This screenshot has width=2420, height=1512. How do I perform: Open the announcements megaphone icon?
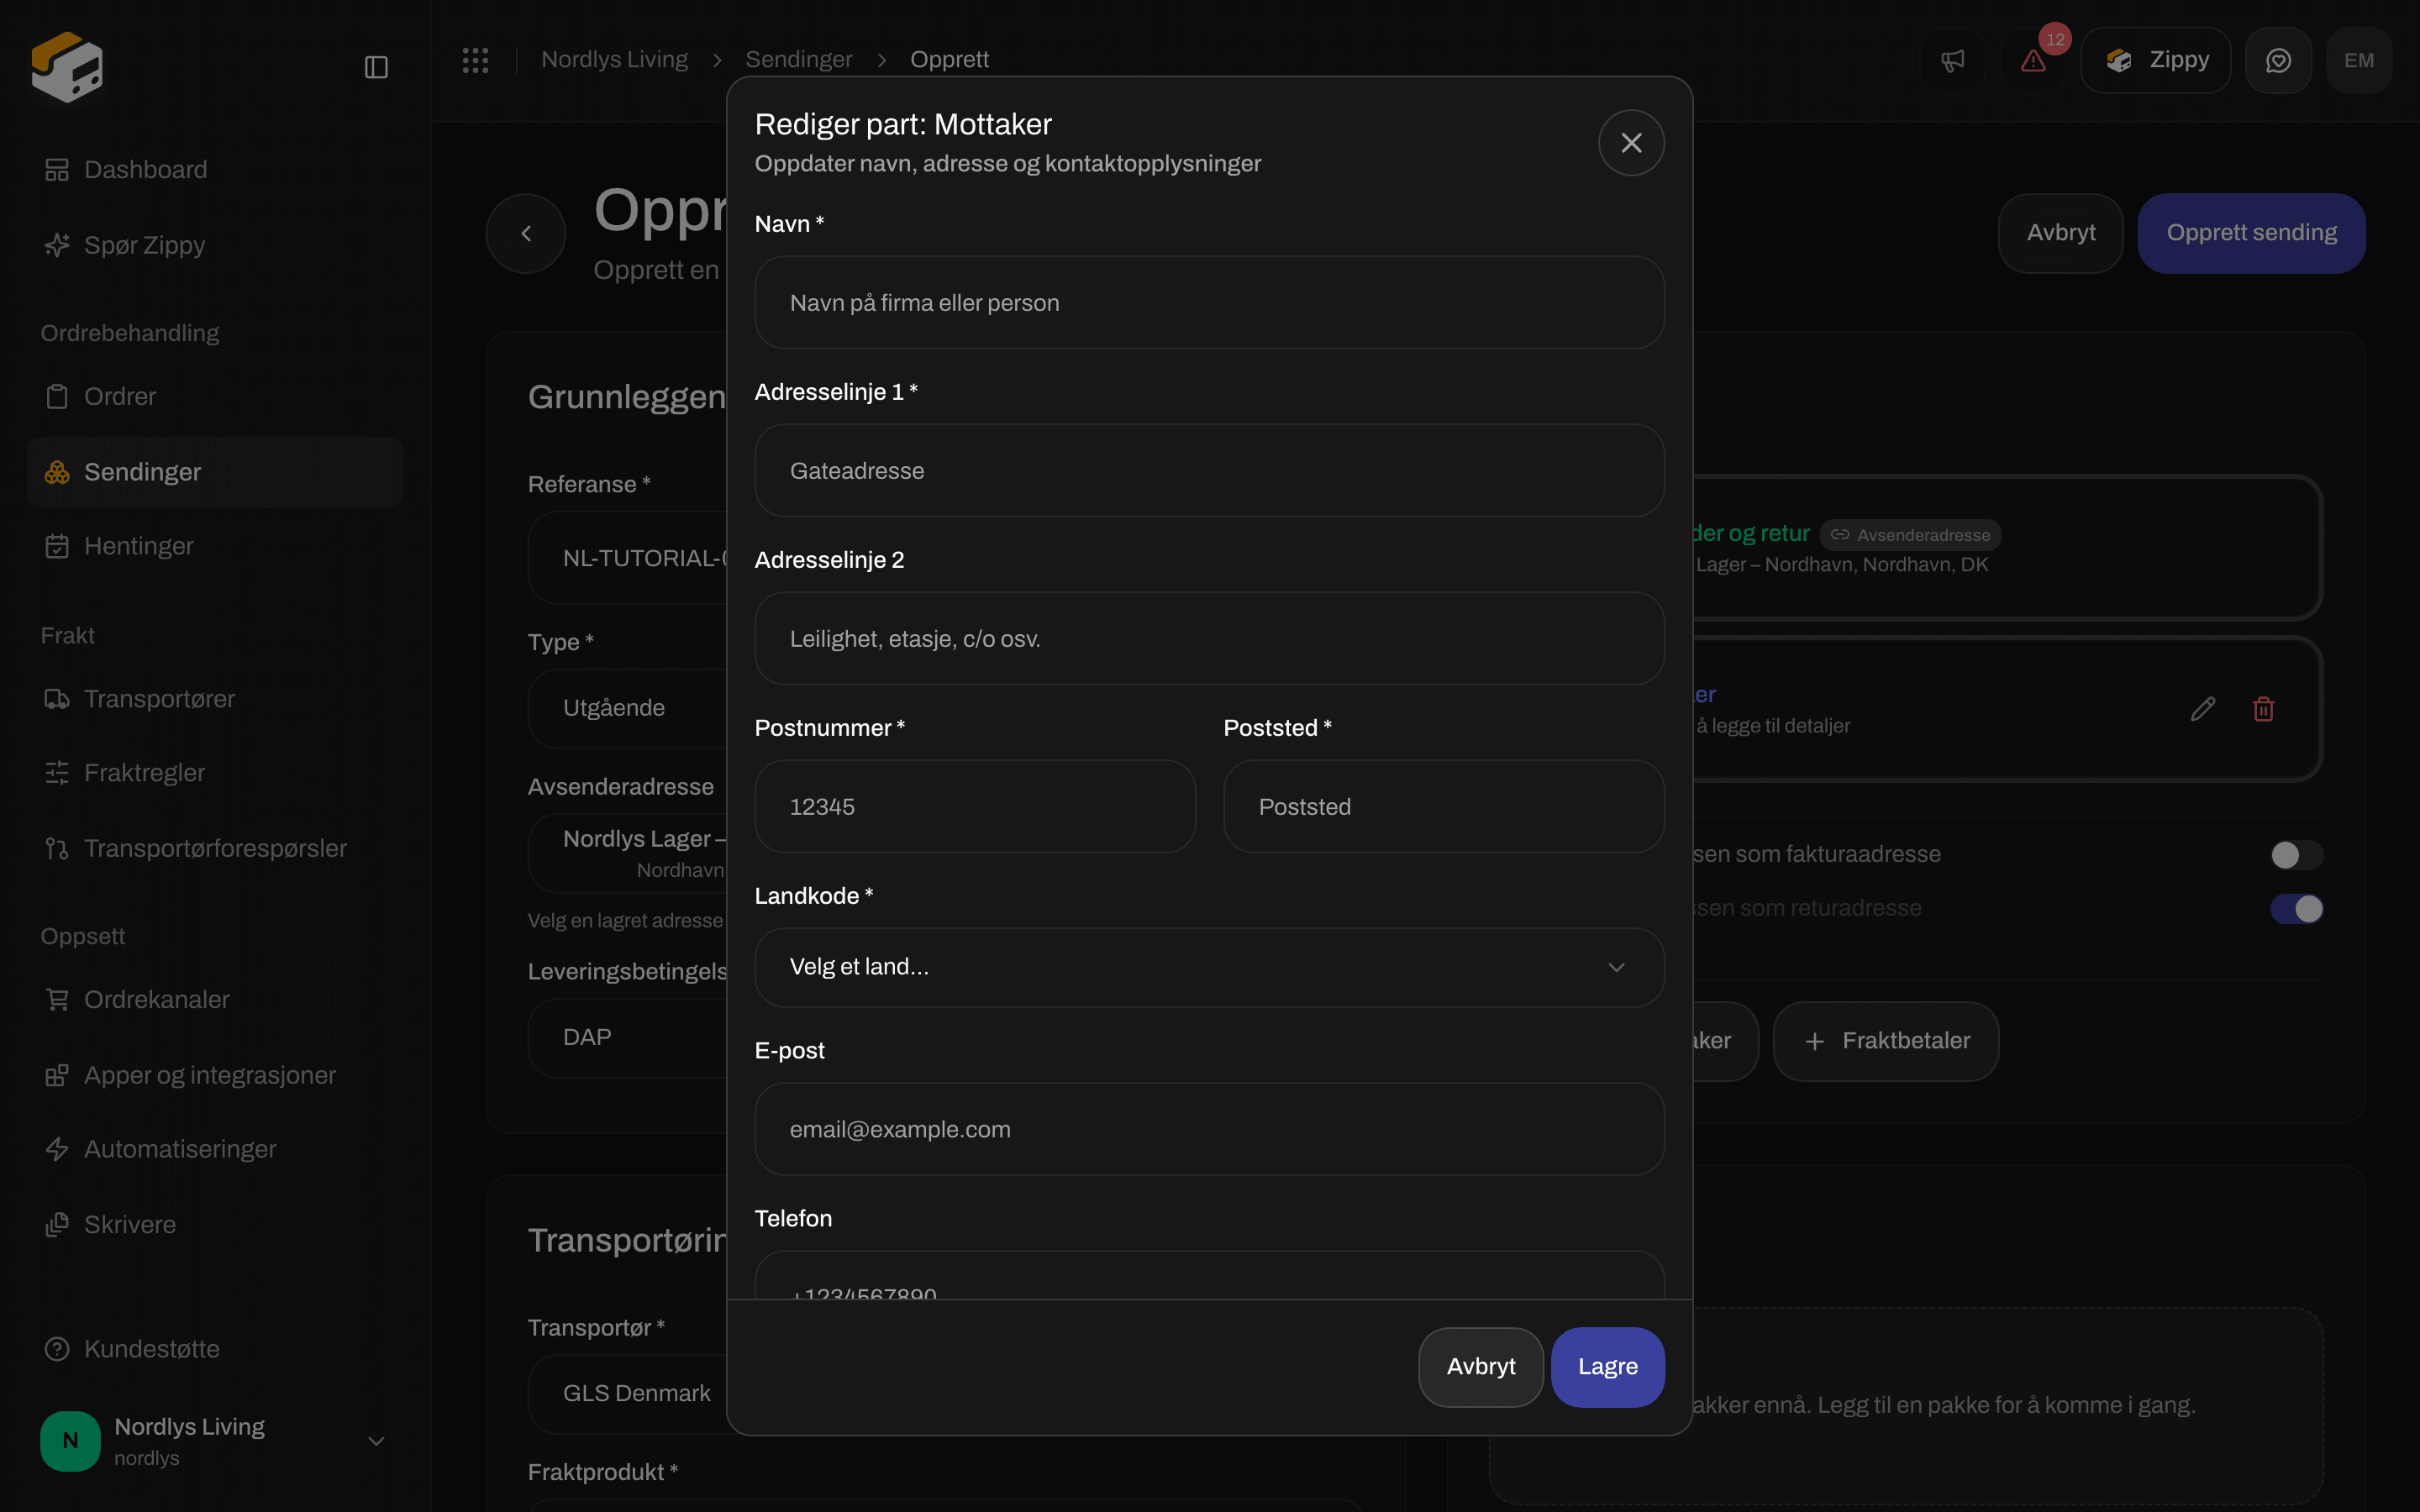(1952, 60)
